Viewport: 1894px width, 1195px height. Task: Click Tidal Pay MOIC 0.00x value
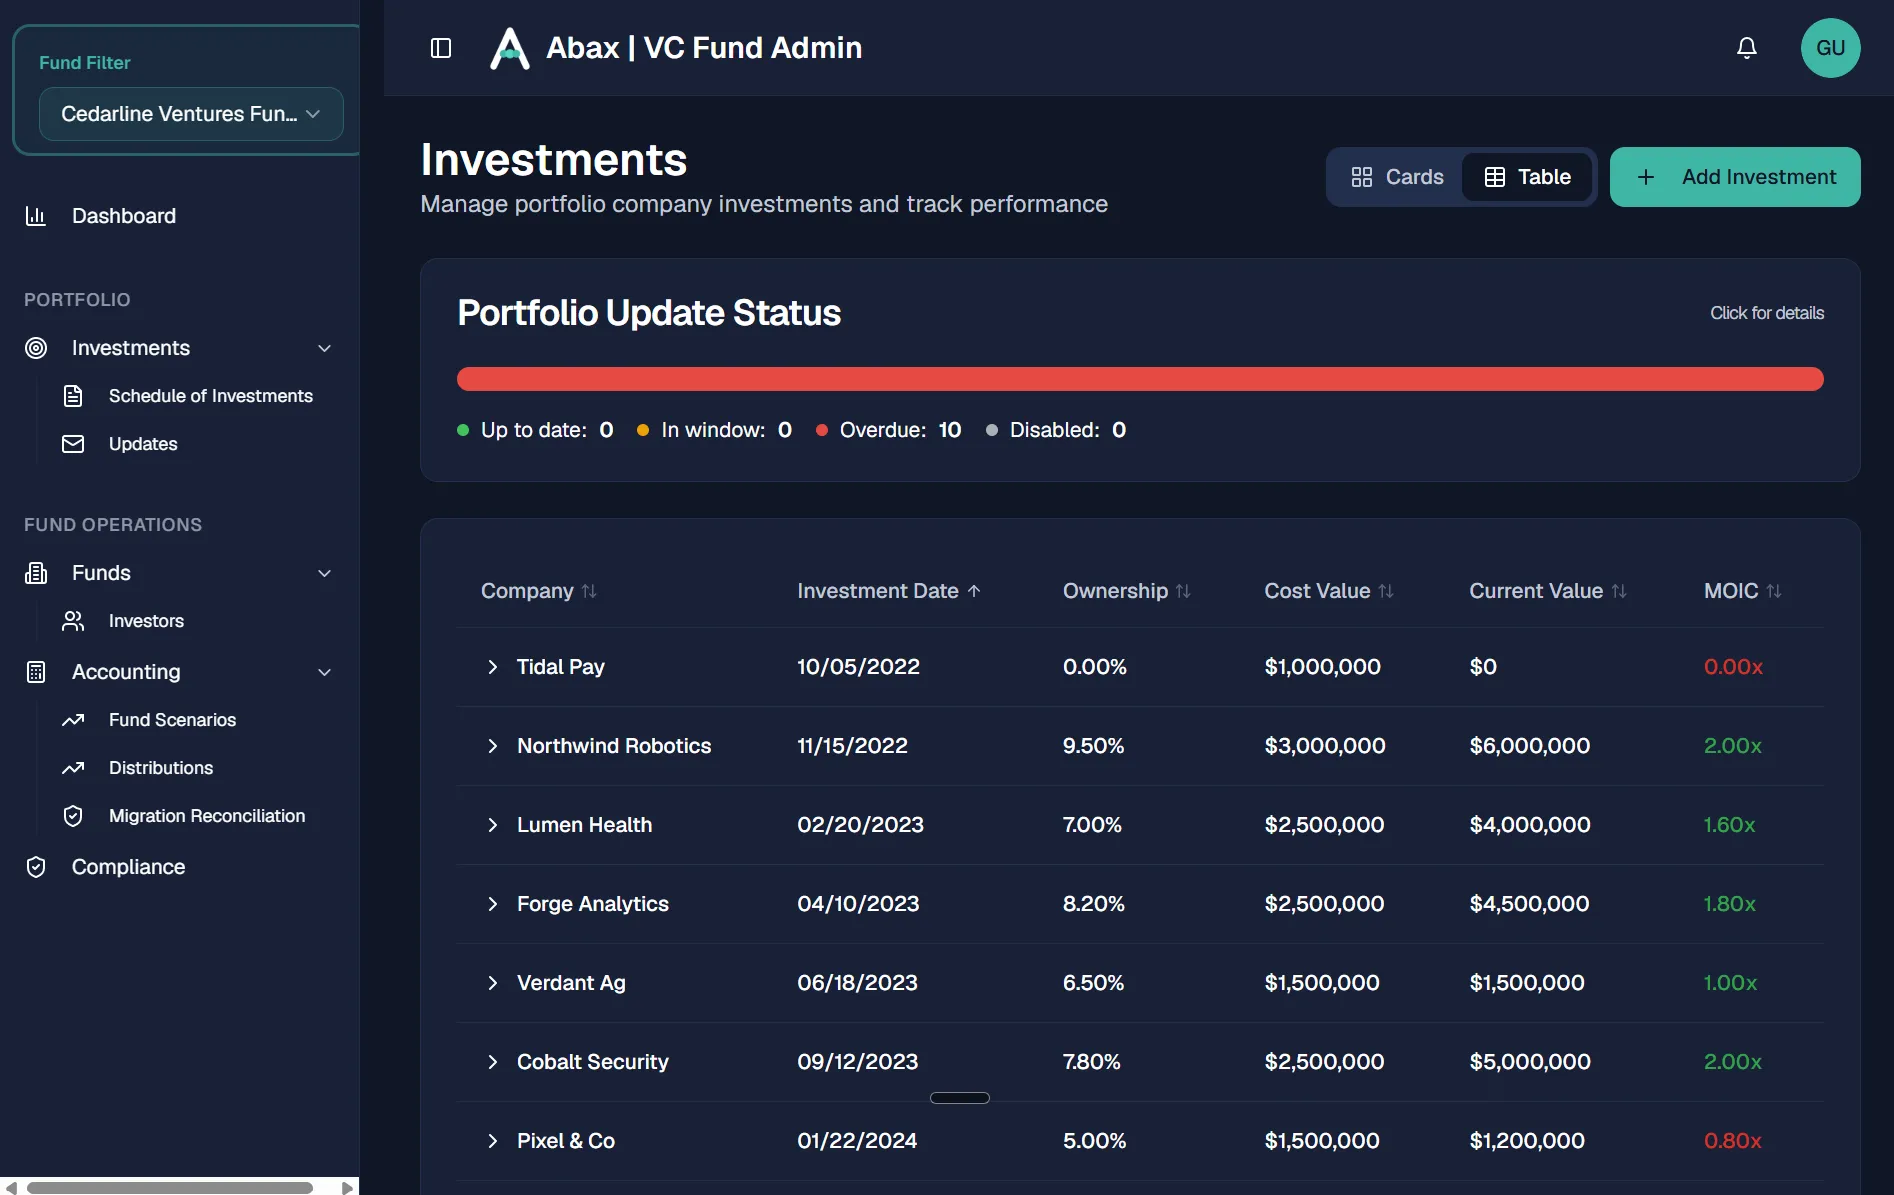1733,667
